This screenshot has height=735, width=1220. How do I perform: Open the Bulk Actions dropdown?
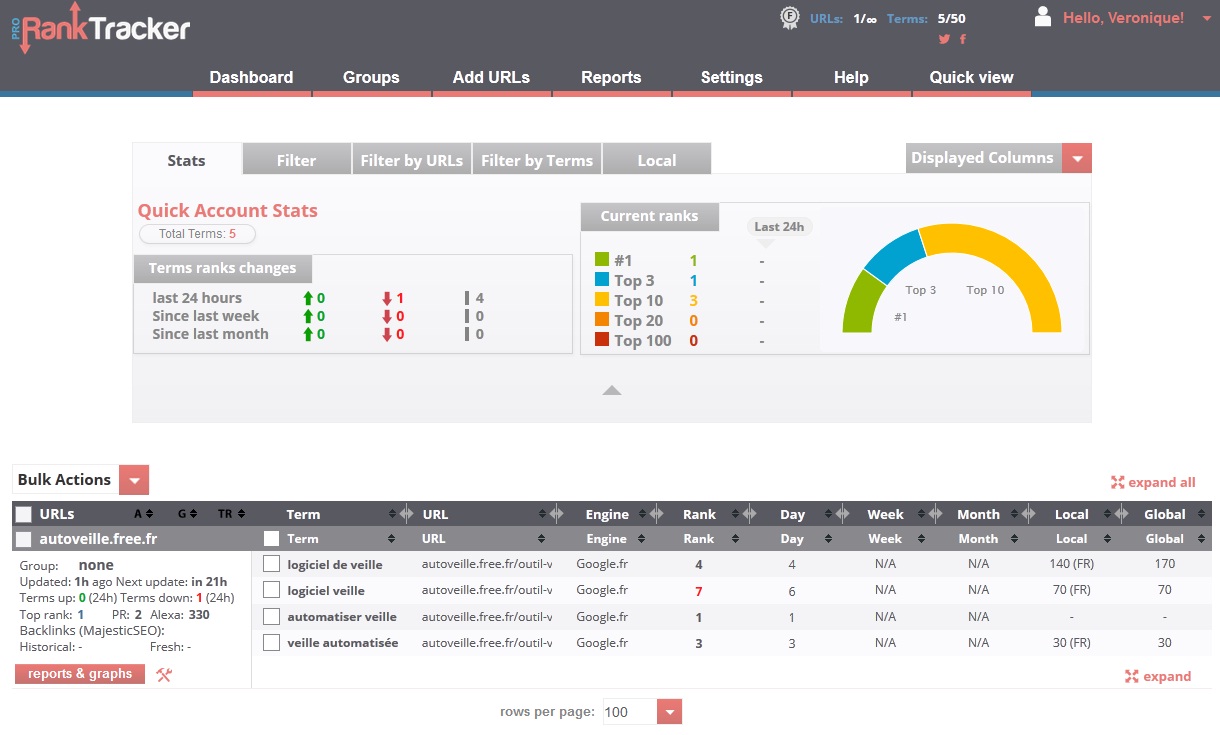pyautogui.click(x=134, y=480)
